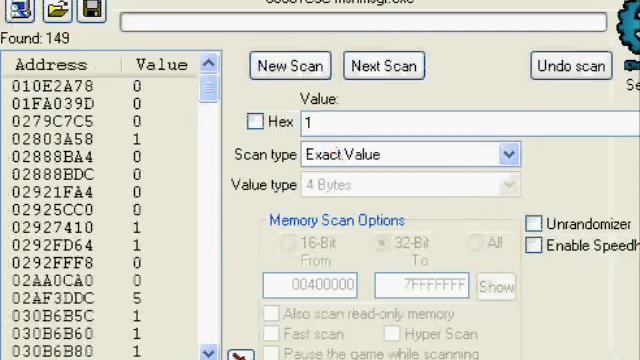This screenshot has width=640, height=360.
Task: Click the results list scroll down arrow
Action: click(209, 352)
